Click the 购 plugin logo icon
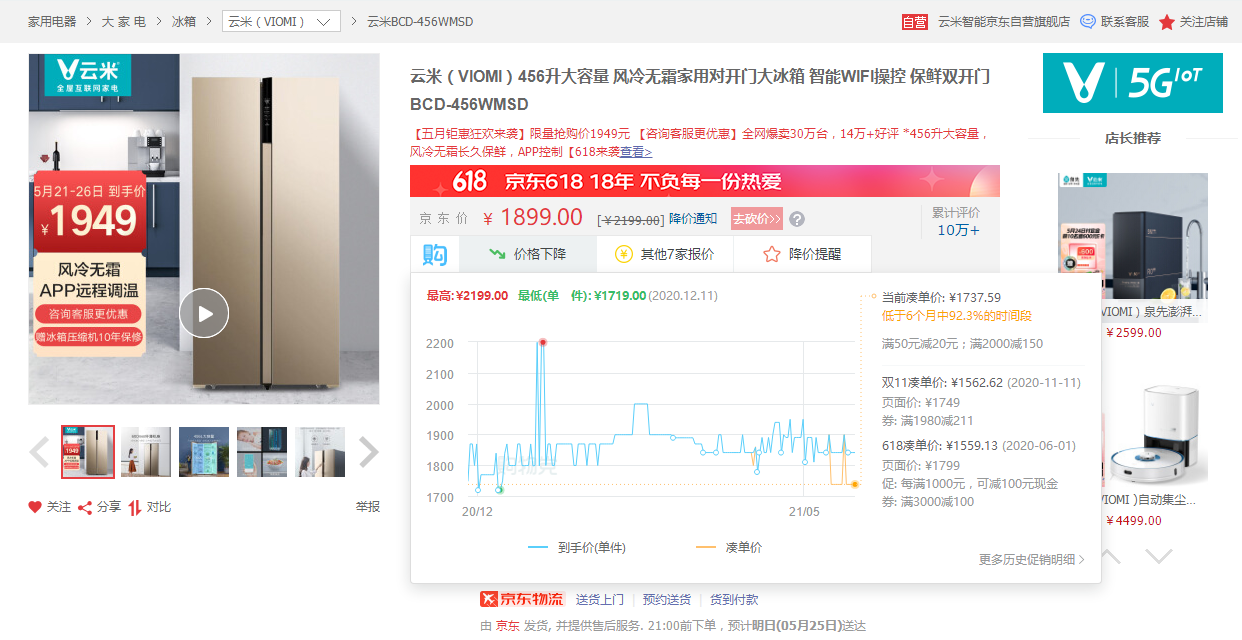This screenshot has height=640, width=1242. tap(435, 254)
